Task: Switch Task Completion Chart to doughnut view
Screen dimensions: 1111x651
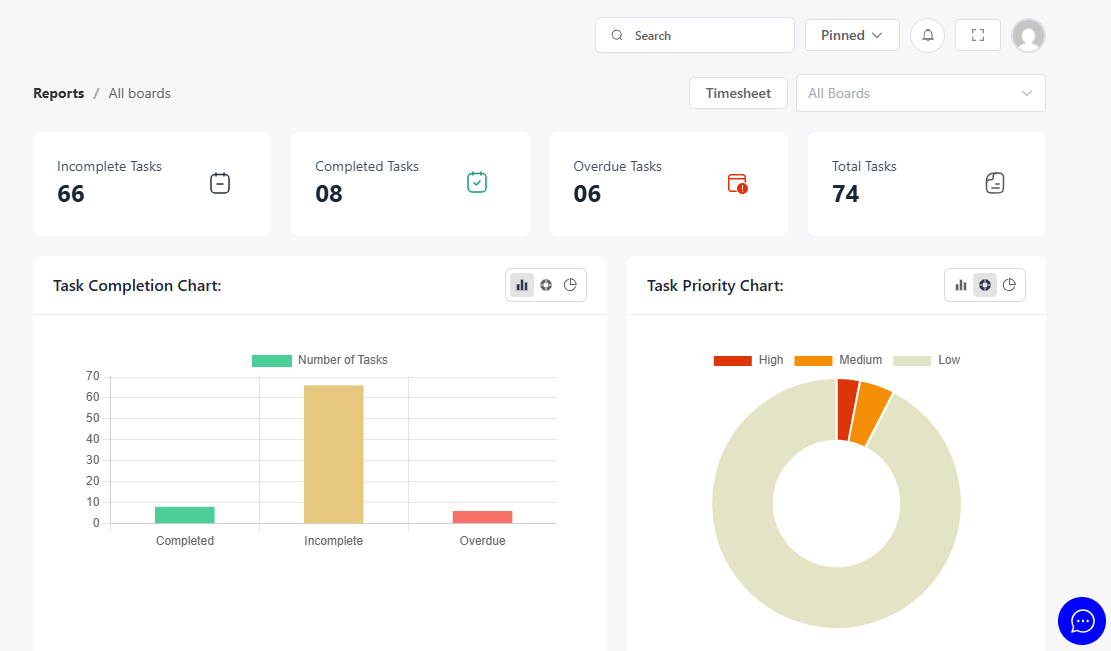Action: coord(546,285)
